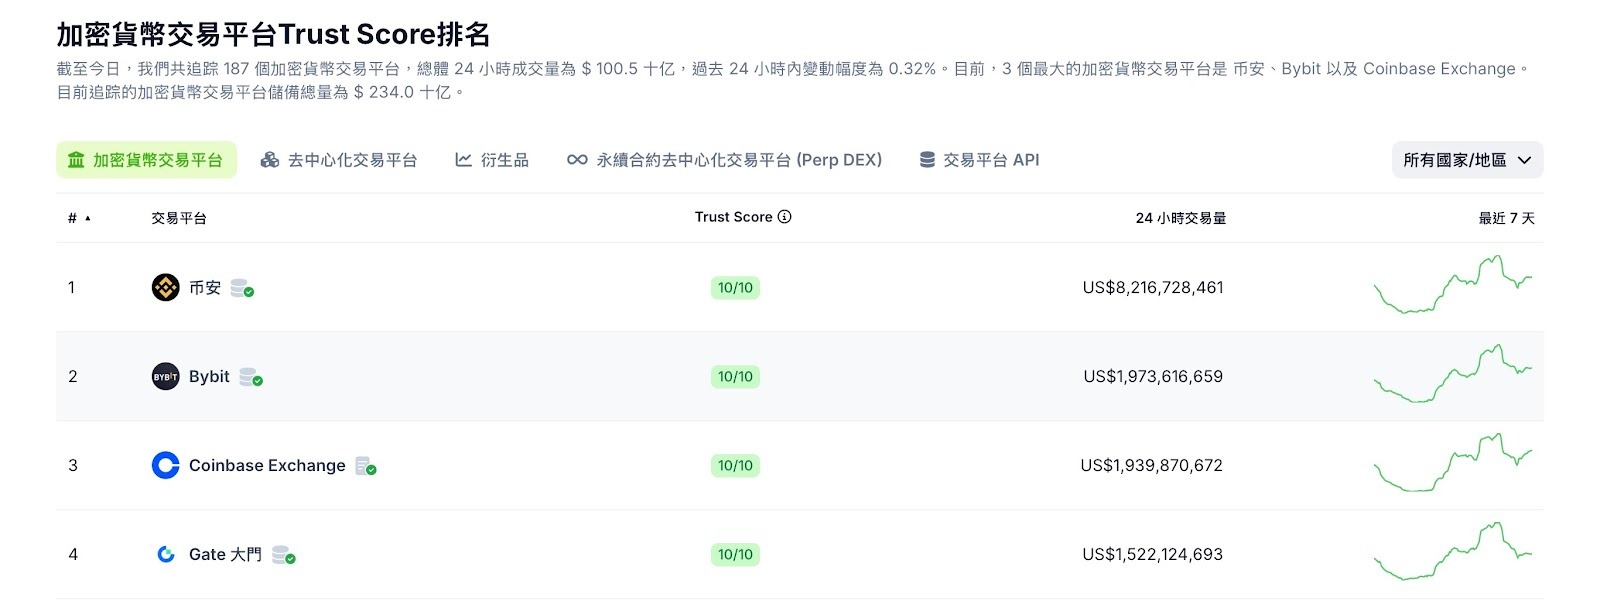Viewport: 1600px width, 601px height.
Task: Click the Coinbase Exchange logo icon
Action: [x=165, y=466]
